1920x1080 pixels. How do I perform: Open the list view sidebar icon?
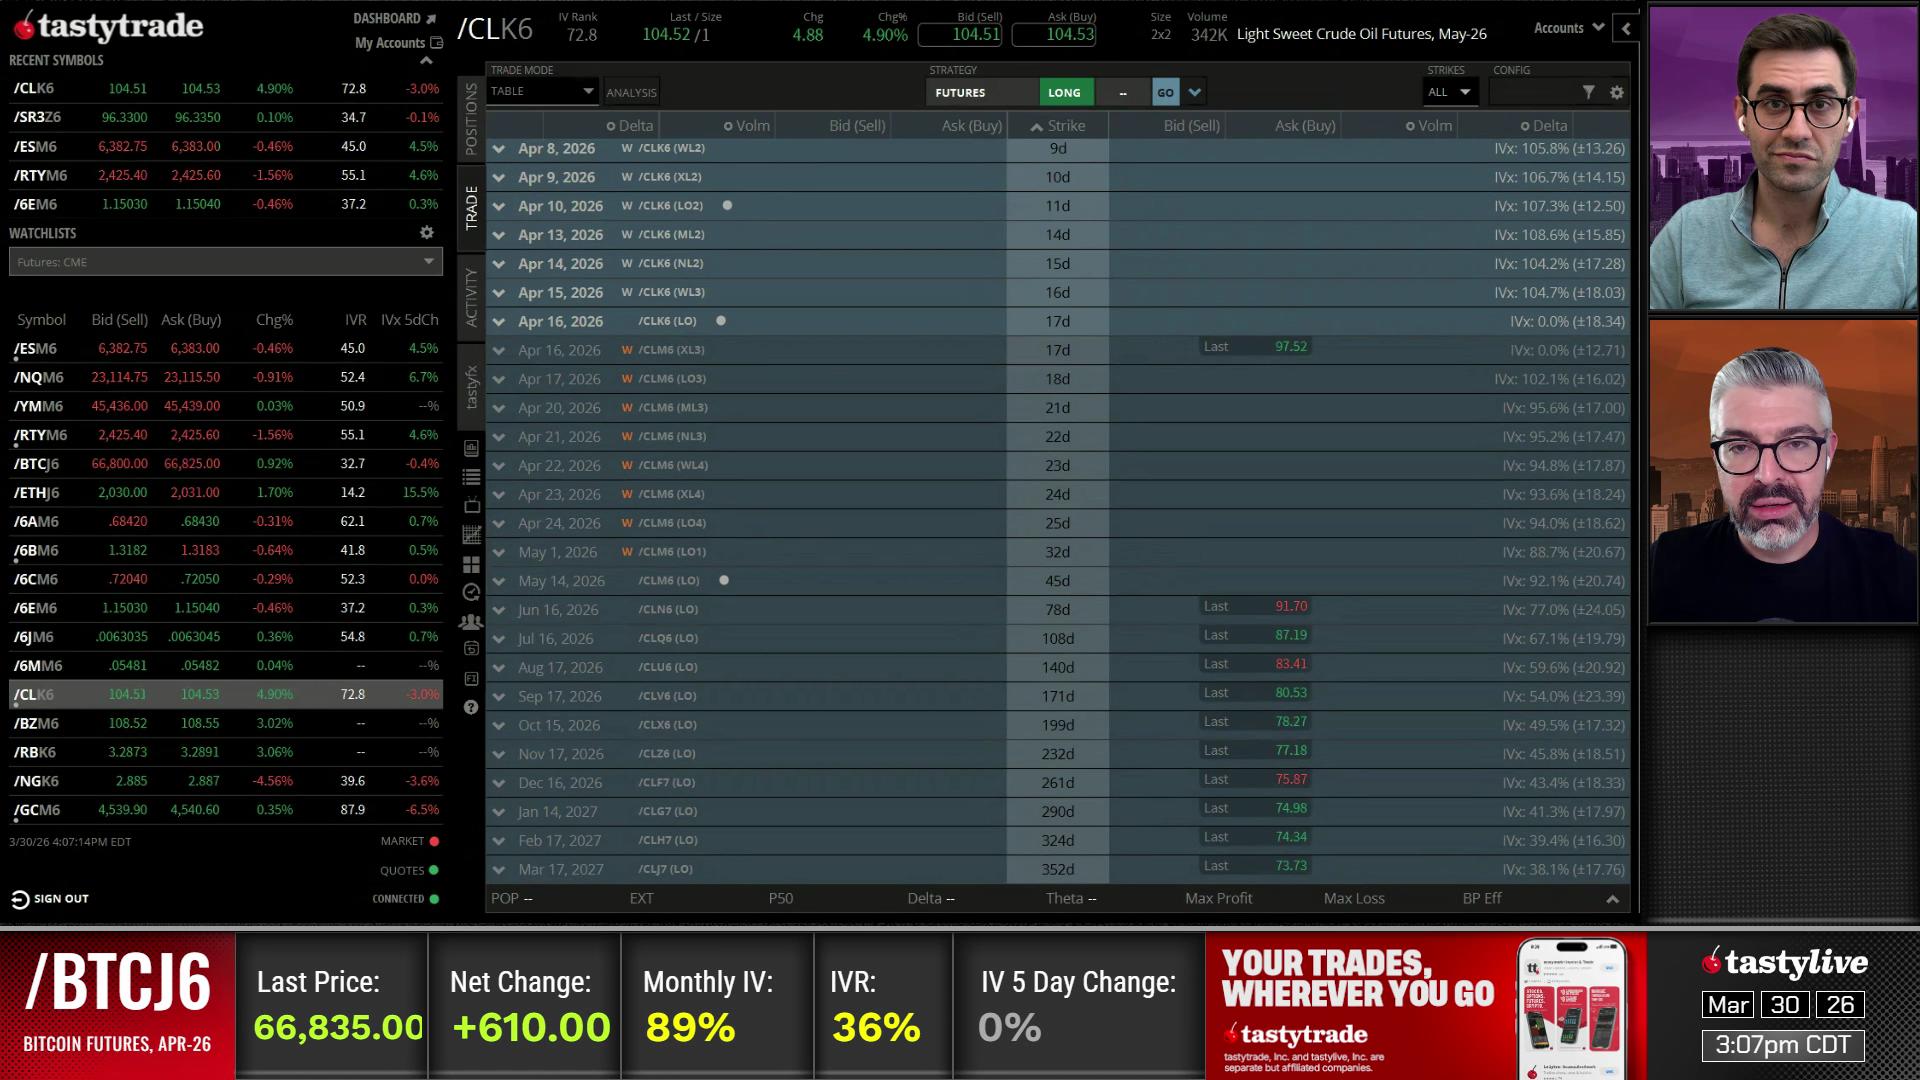click(472, 477)
